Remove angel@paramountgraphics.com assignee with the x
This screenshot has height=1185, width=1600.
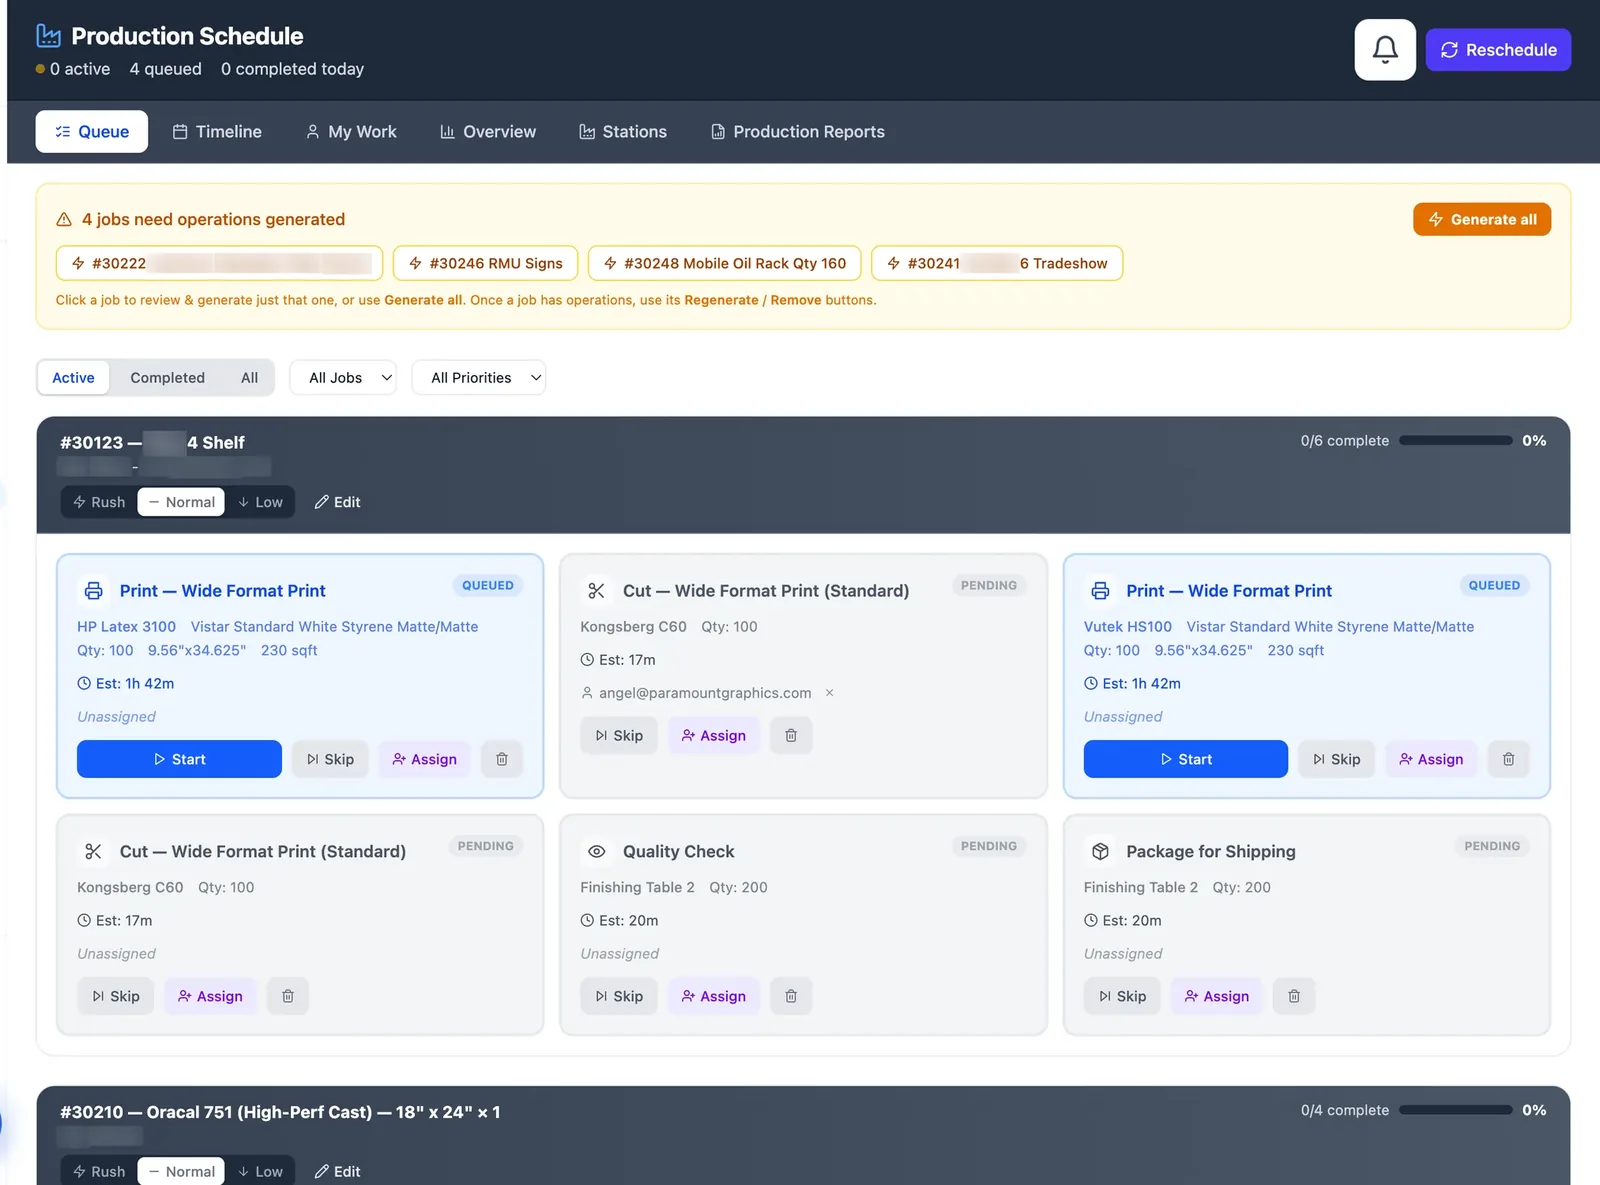coord(829,693)
